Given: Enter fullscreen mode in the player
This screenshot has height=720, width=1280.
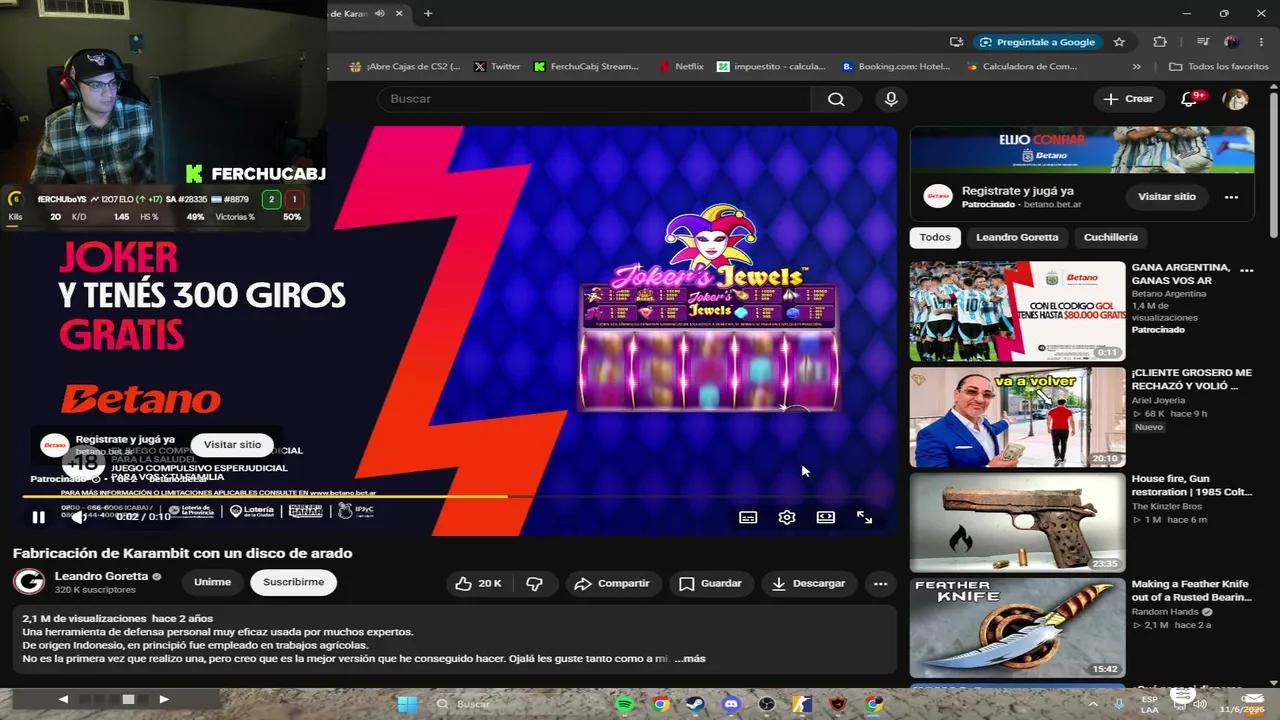Looking at the screenshot, I should pyautogui.click(x=864, y=517).
